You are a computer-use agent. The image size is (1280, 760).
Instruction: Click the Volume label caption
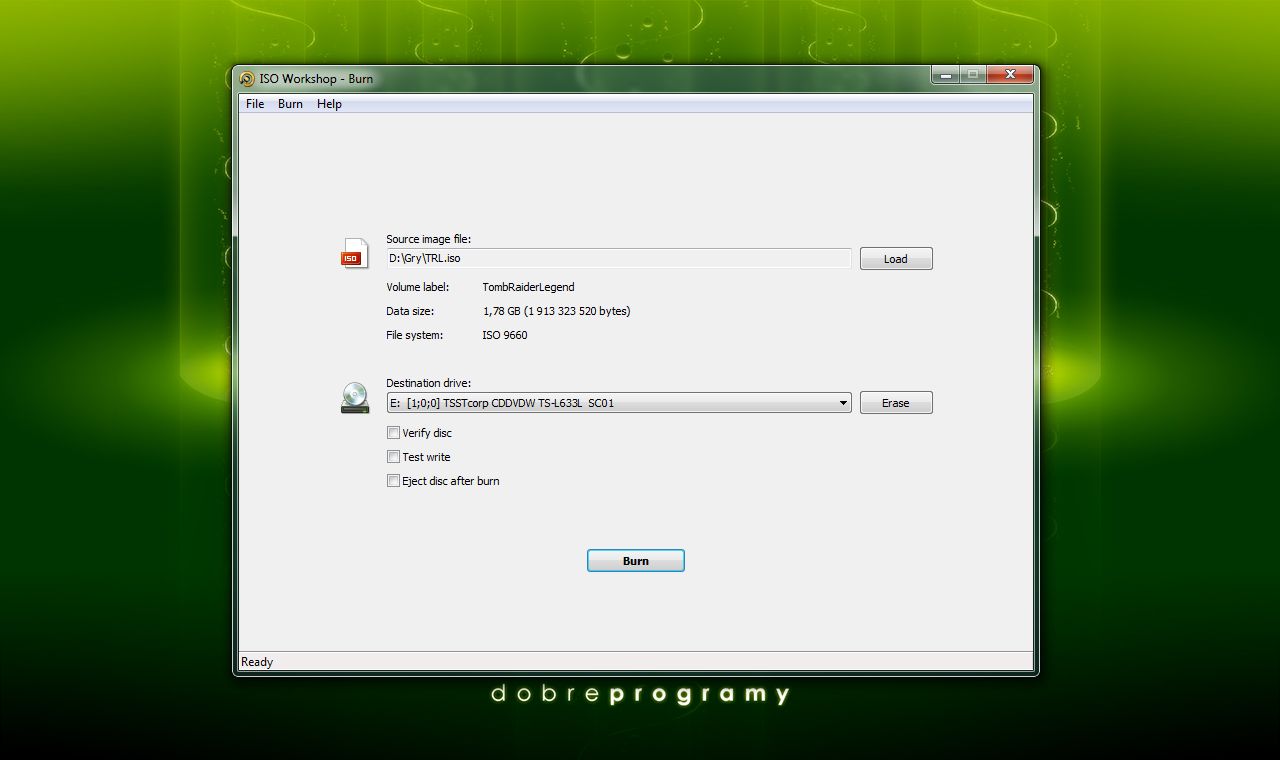[418, 287]
